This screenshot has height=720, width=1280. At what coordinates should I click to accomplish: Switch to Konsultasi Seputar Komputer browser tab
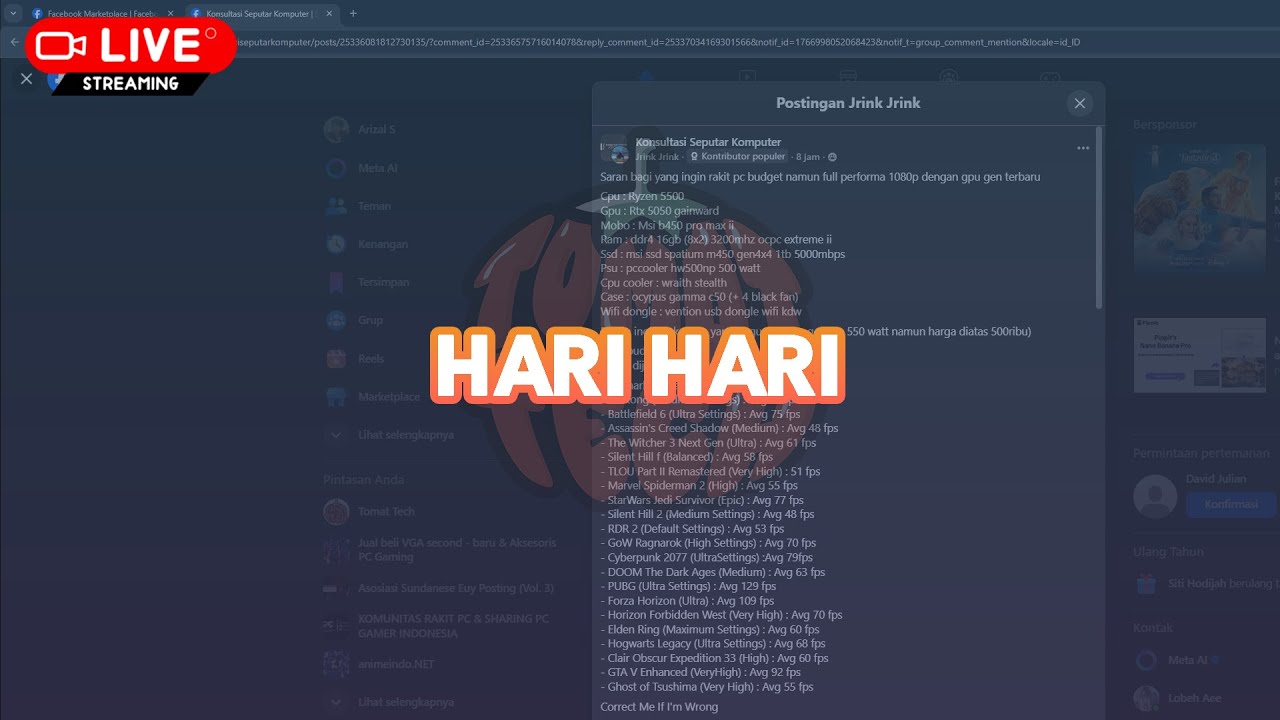pos(260,14)
